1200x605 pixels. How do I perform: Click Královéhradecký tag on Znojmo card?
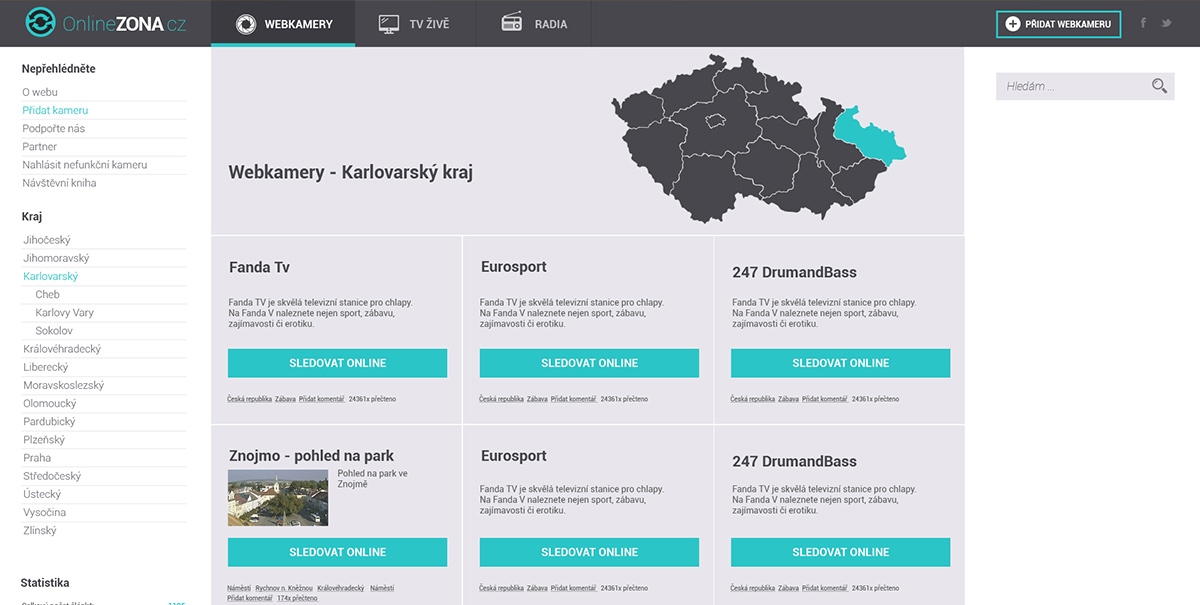tap(341, 588)
